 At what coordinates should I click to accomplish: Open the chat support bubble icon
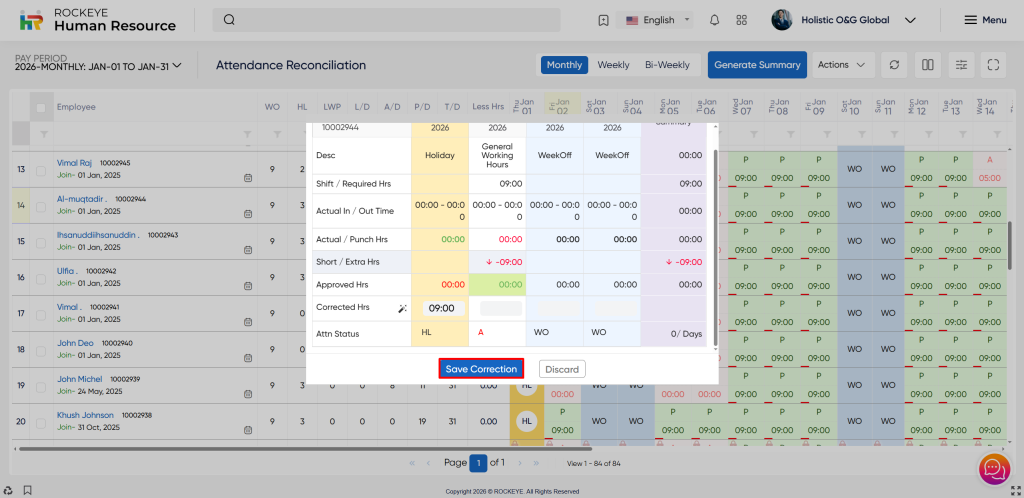(x=993, y=468)
